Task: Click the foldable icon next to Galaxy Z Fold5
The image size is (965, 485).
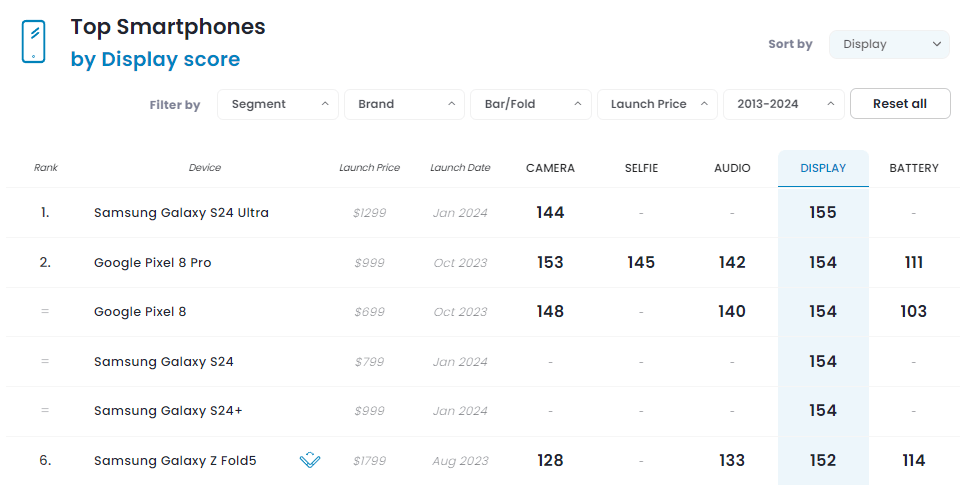Action: [310, 460]
